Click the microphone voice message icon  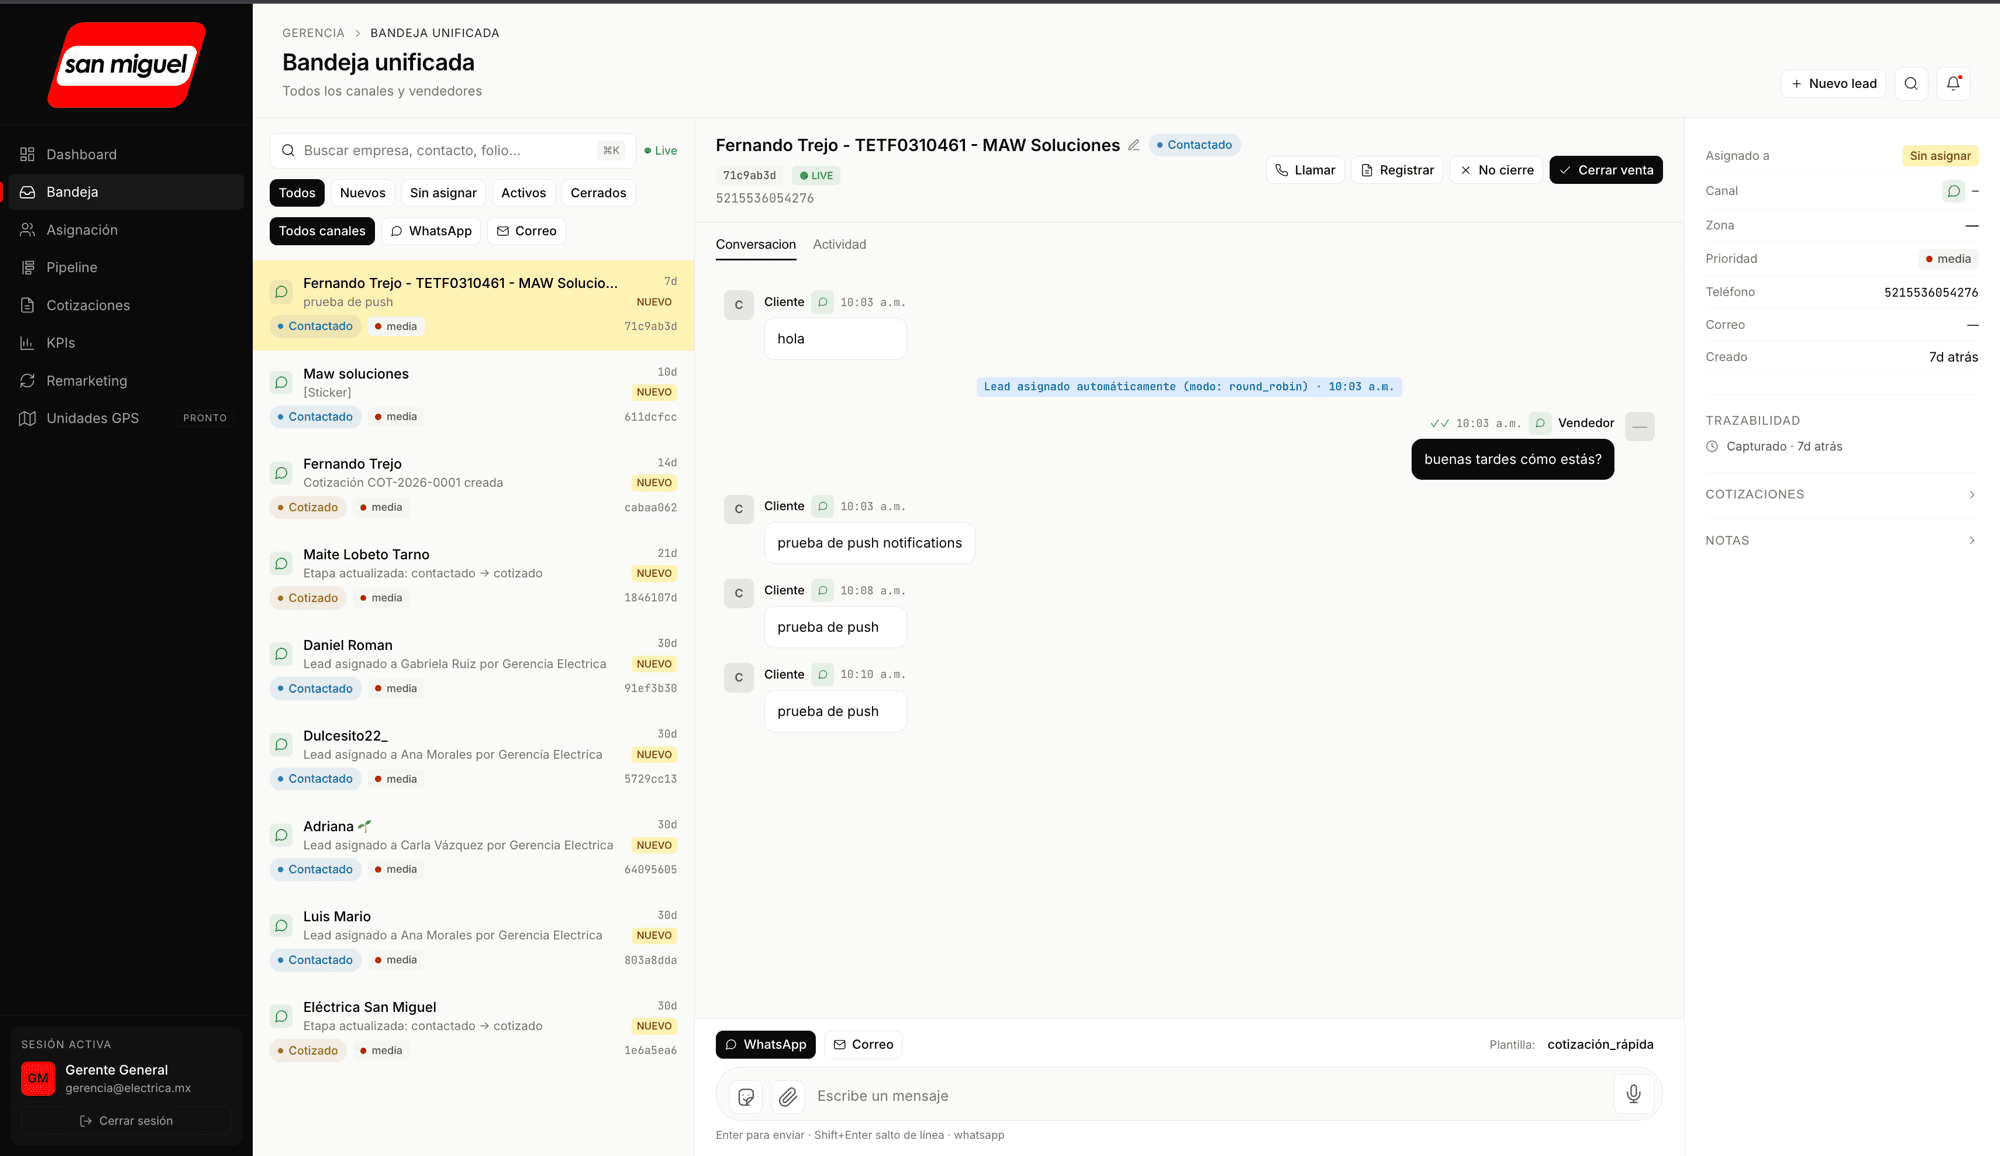point(1633,1094)
